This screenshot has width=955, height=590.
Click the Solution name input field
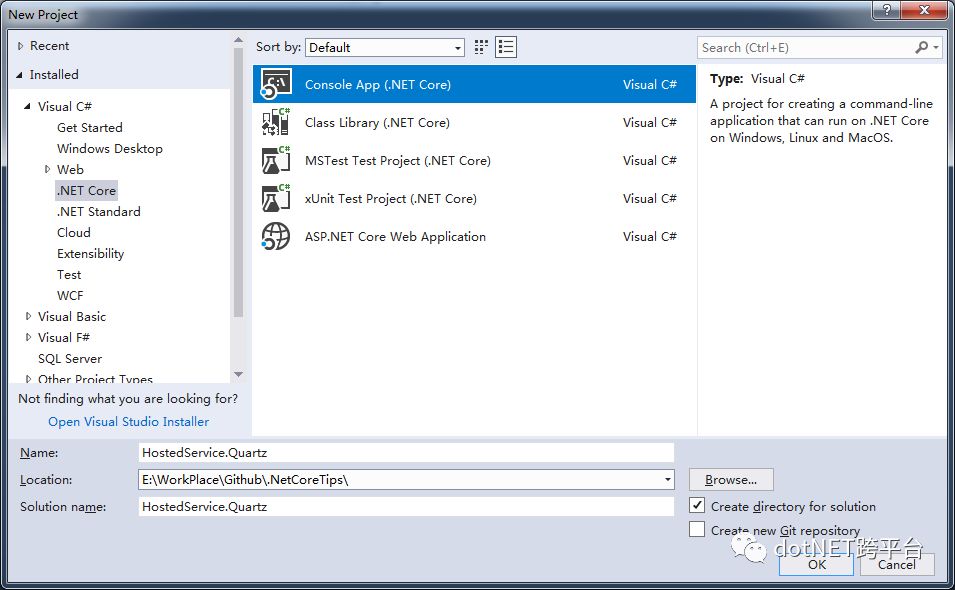(406, 507)
